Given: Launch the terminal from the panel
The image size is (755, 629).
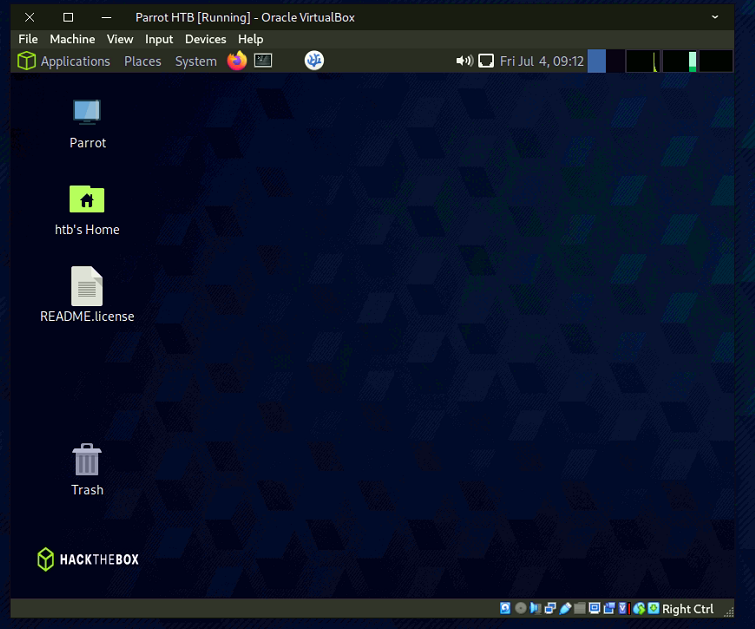Looking at the screenshot, I should click(263, 61).
